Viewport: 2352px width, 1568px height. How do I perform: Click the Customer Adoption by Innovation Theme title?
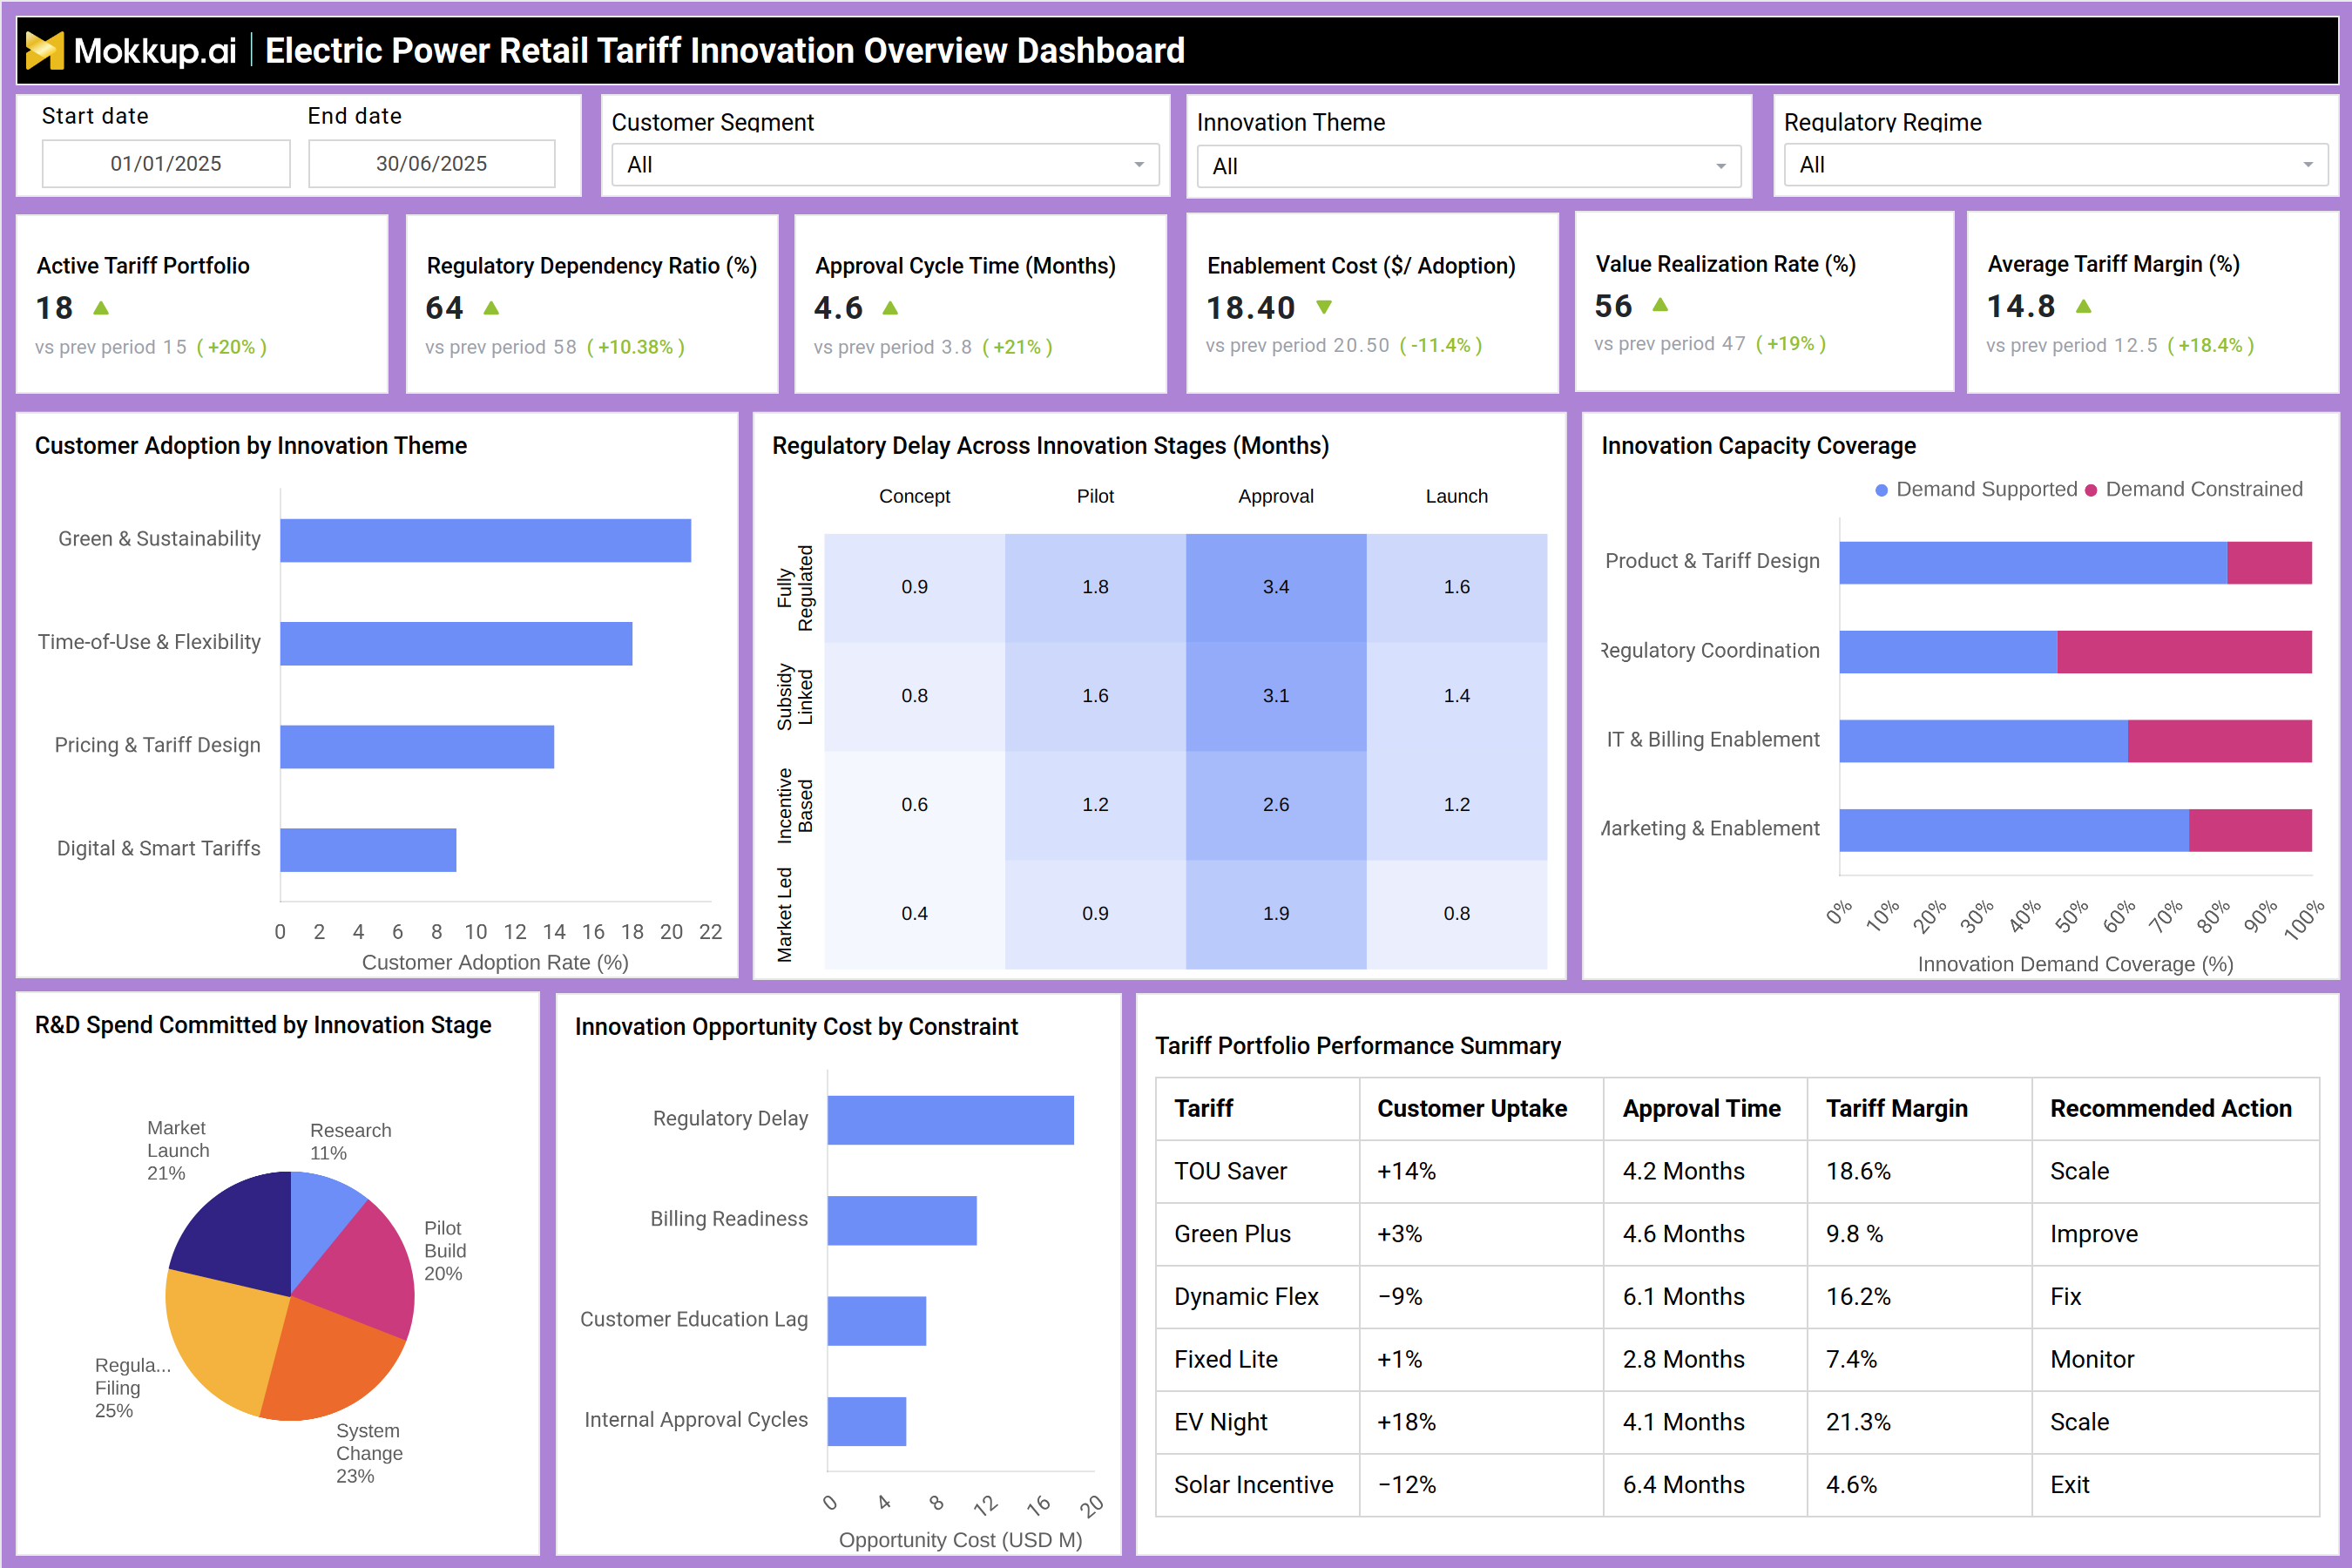click(251, 446)
